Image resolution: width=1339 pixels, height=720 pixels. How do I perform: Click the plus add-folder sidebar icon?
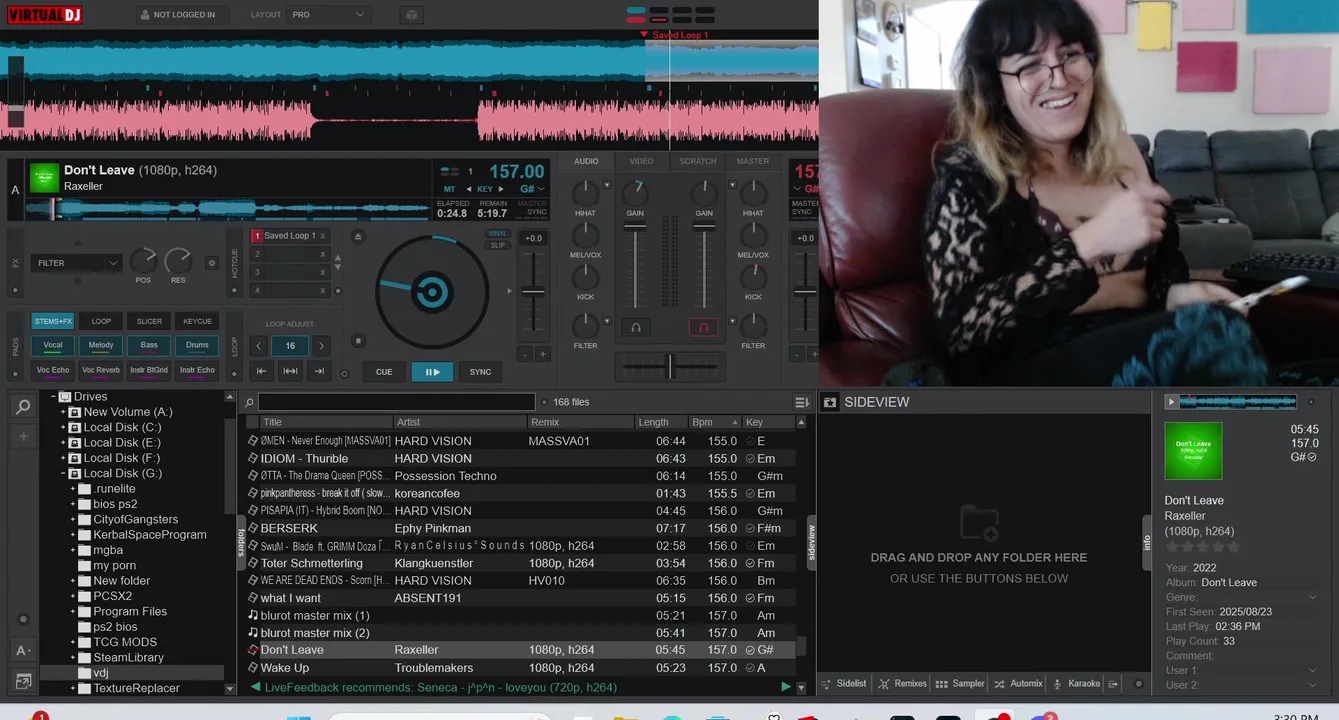click(23, 437)
